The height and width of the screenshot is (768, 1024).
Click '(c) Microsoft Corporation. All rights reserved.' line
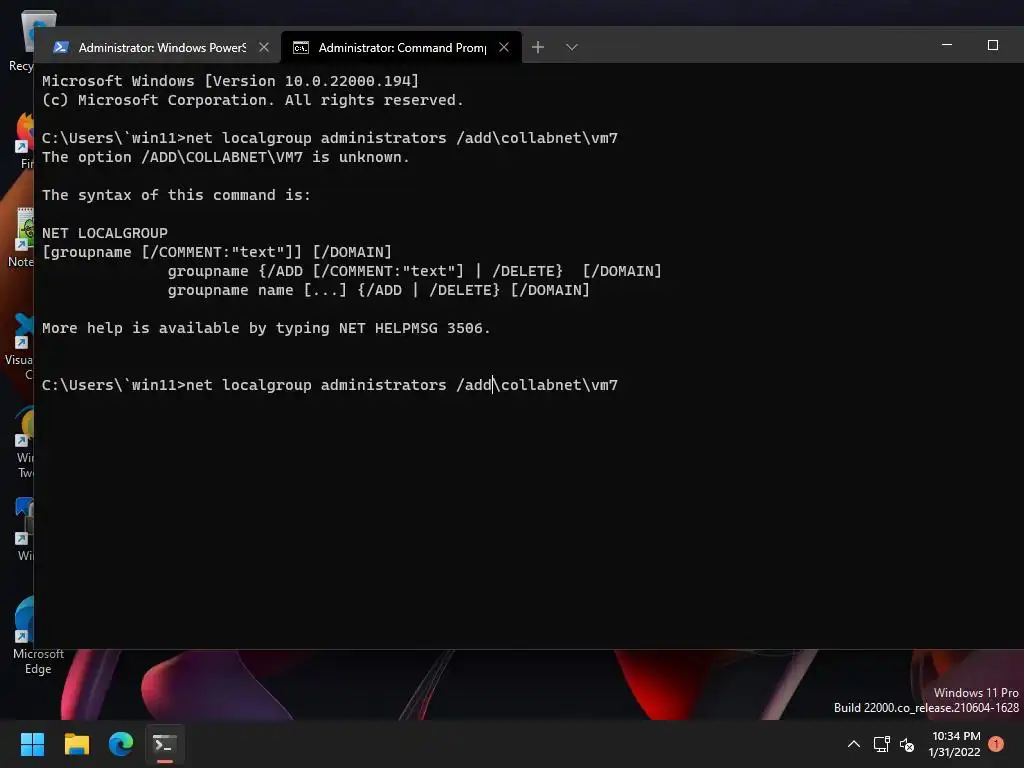click(x=253, y=100)
